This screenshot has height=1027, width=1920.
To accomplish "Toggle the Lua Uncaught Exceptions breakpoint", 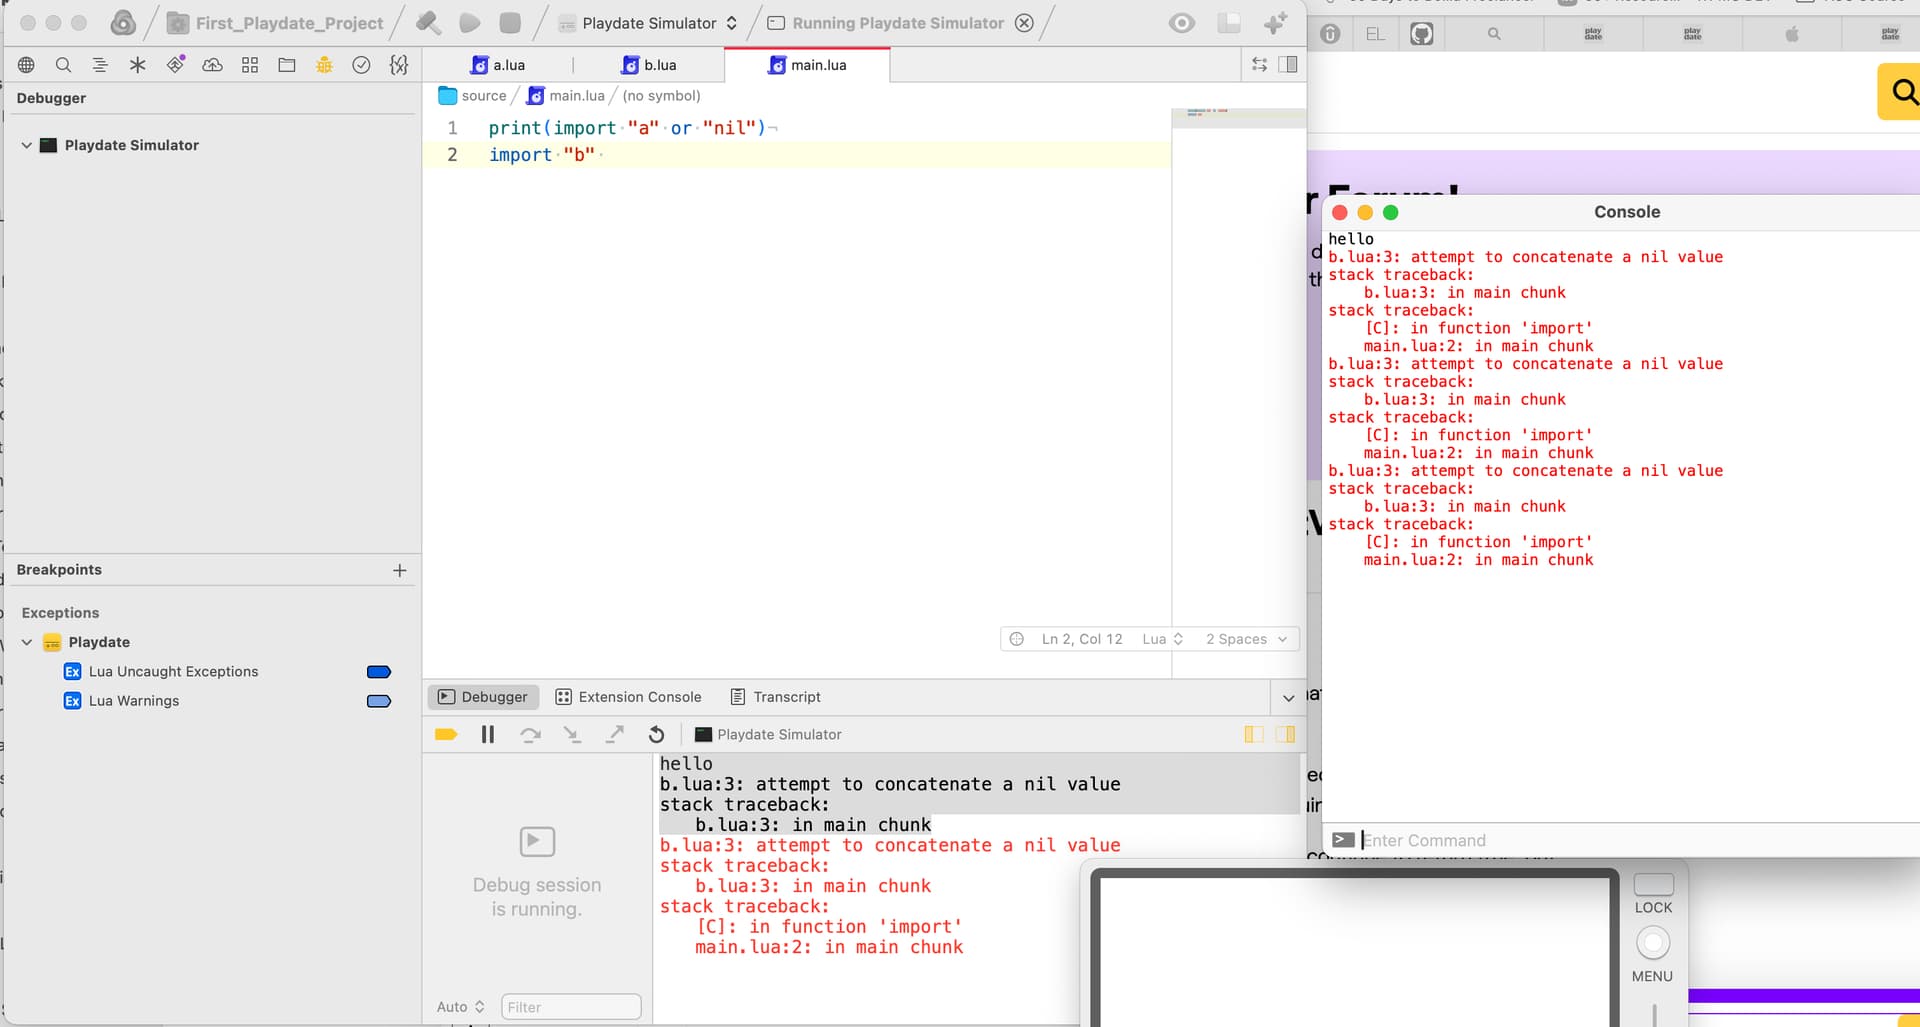I will [379, 672].
